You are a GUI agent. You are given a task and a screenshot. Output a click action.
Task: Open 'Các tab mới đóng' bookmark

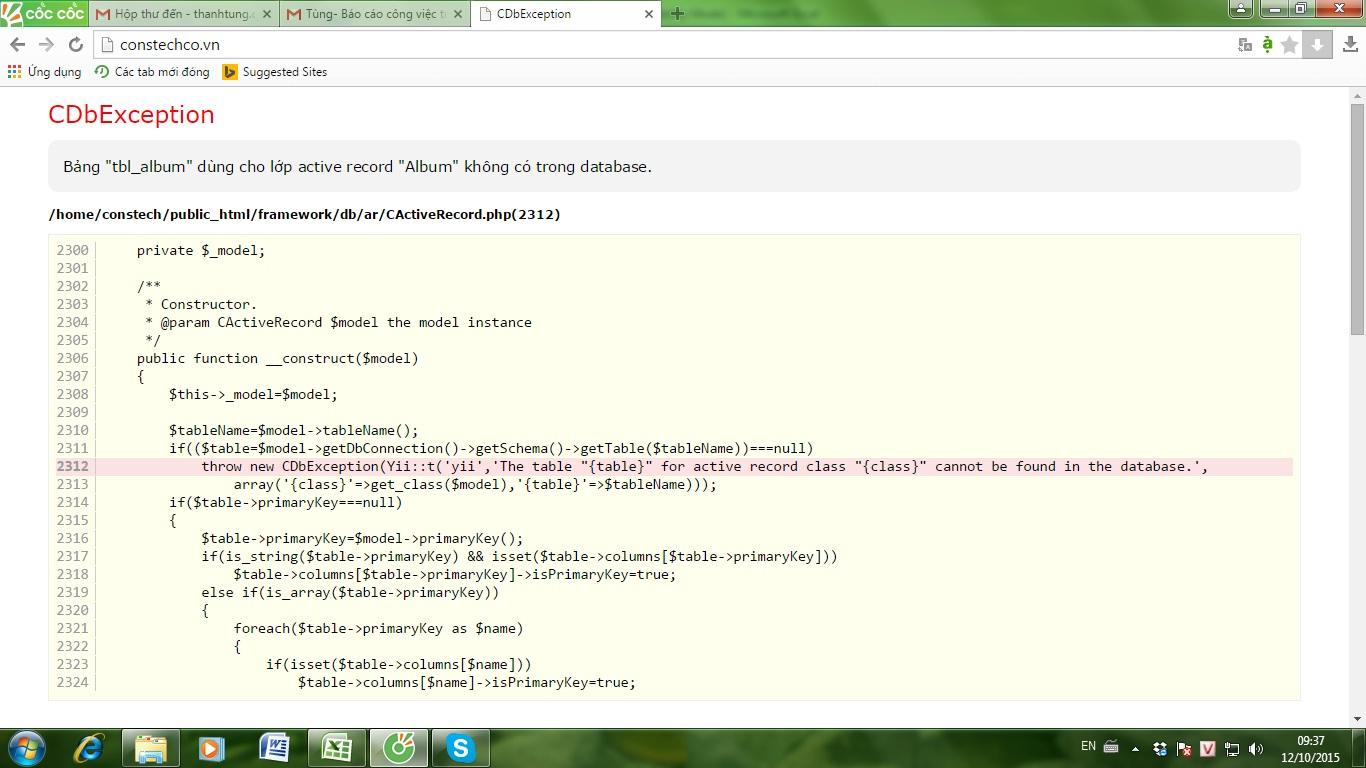click(152, 72)
